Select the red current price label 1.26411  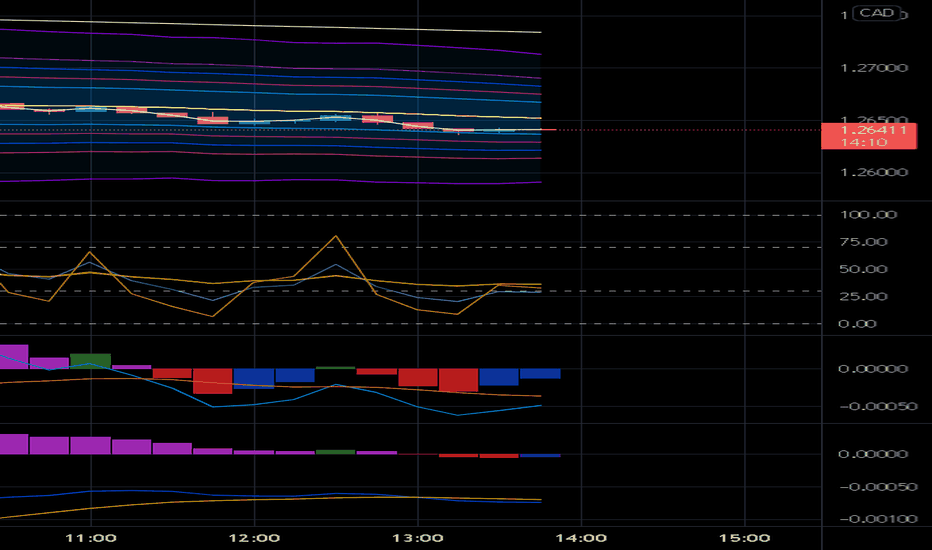(x=869, y=136)
